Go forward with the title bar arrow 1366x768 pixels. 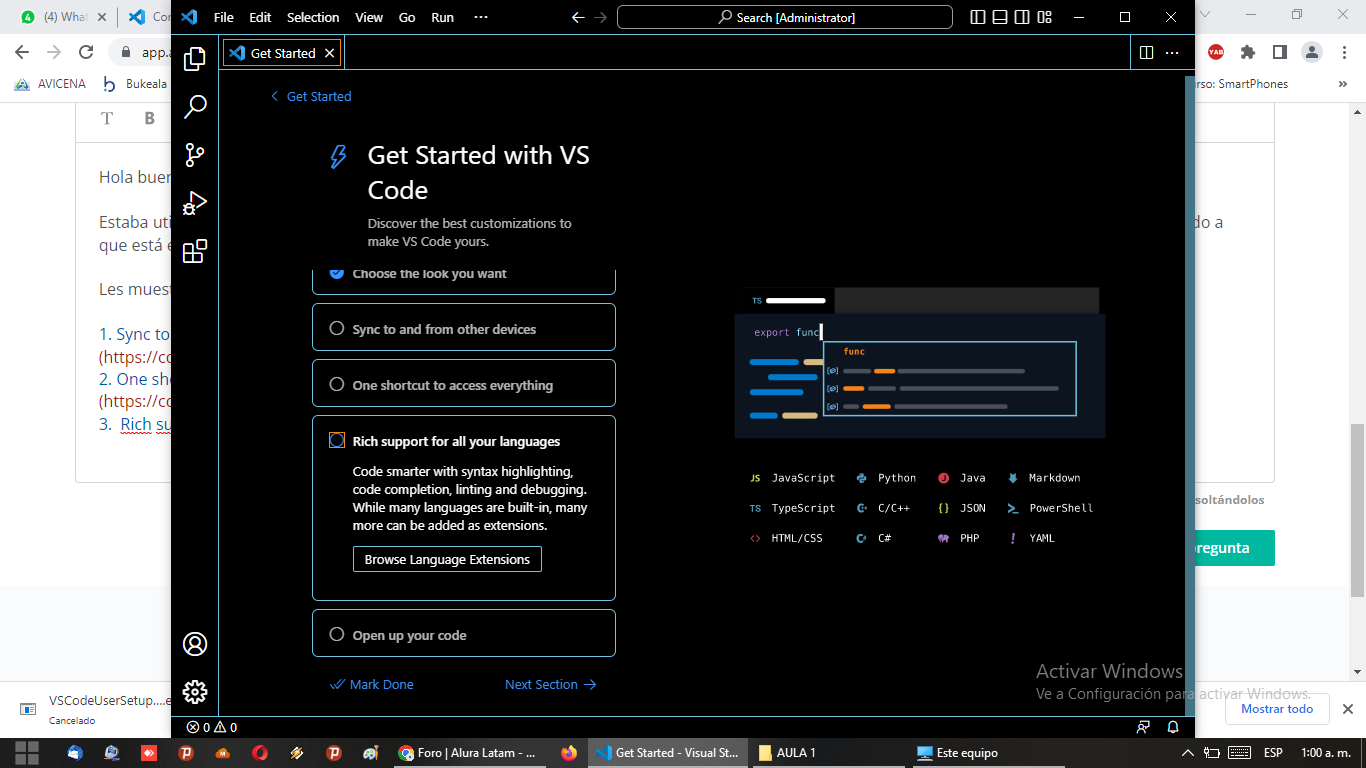600,17
